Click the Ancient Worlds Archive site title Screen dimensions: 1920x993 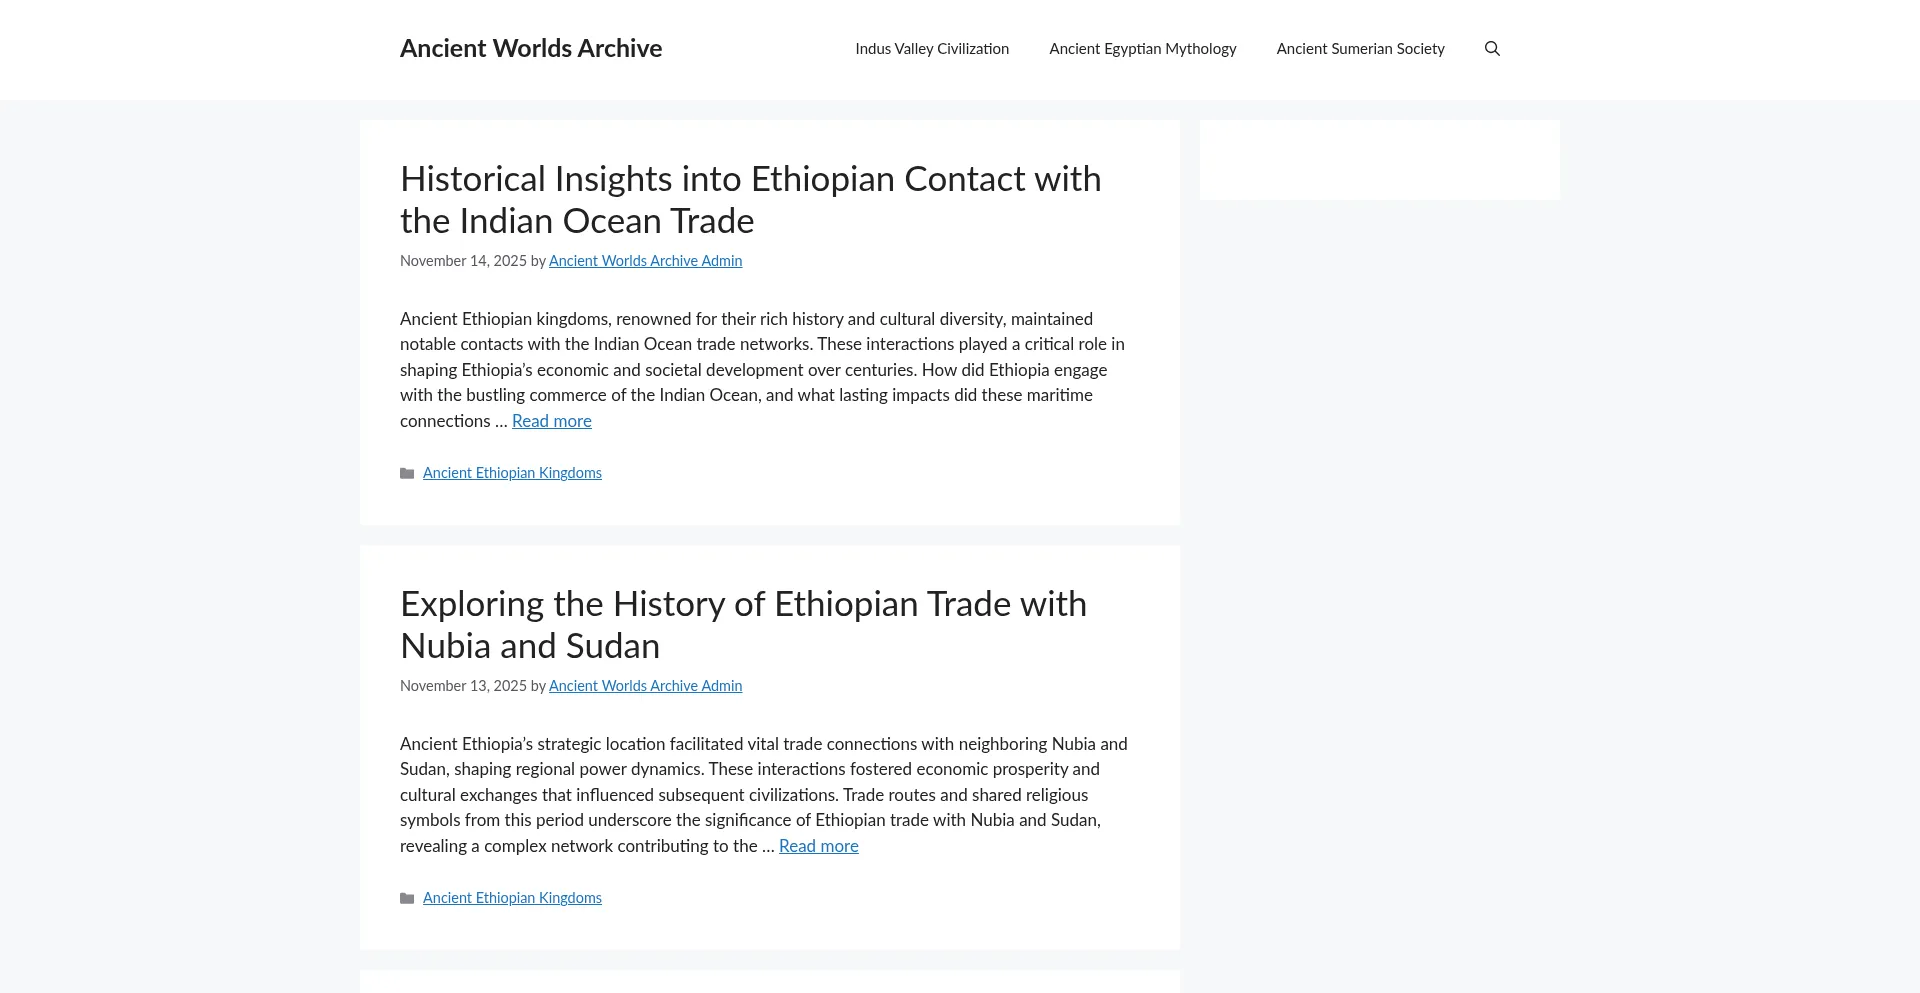531,48
